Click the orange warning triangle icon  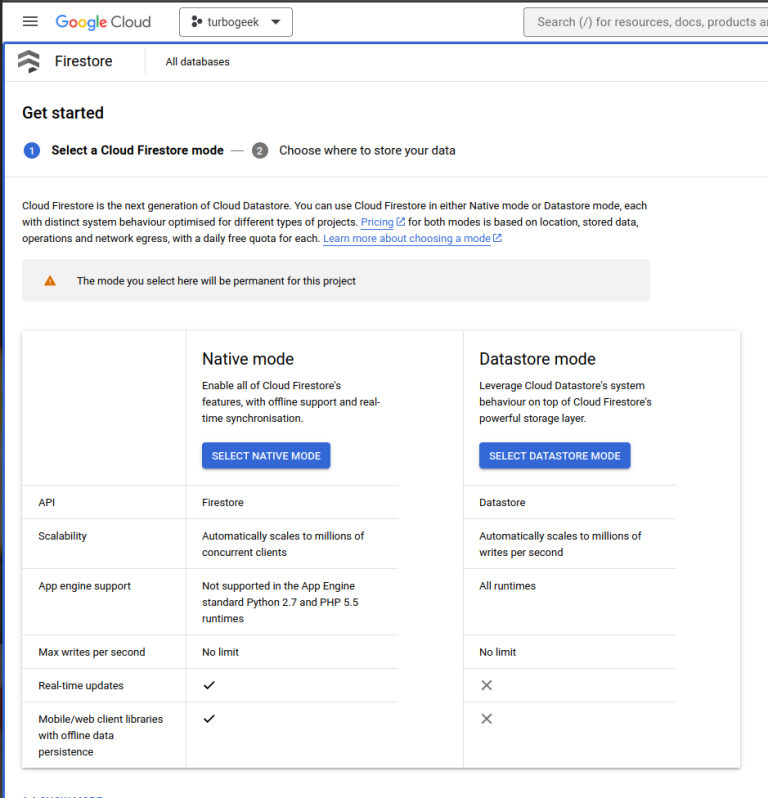[50, 281]
